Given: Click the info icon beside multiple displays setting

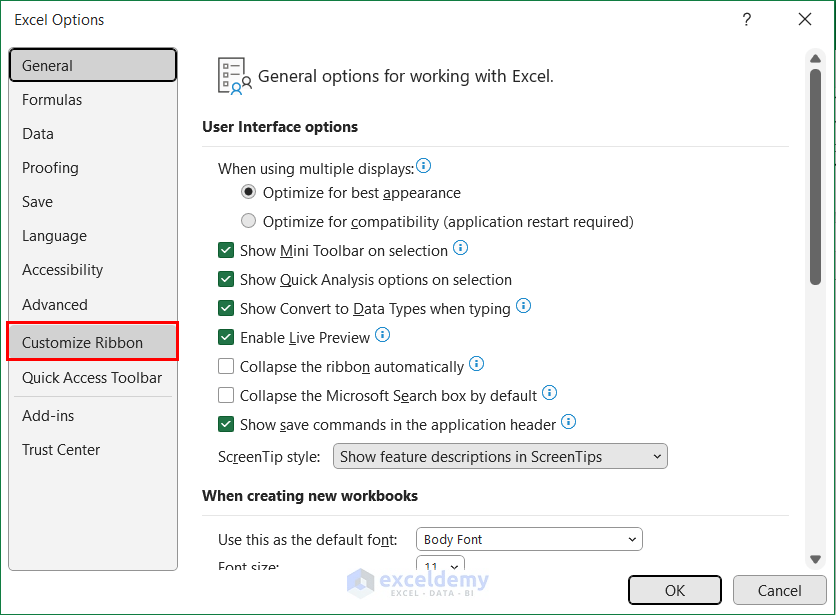Looking at the screenshot, I should (x=425, y=166).
